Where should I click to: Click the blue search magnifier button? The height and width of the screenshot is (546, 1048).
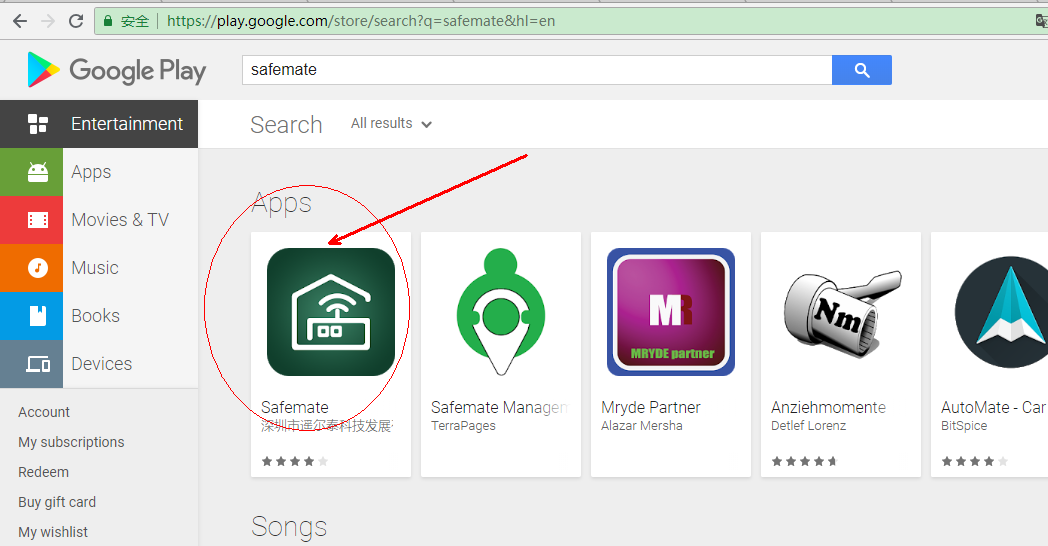862,70
